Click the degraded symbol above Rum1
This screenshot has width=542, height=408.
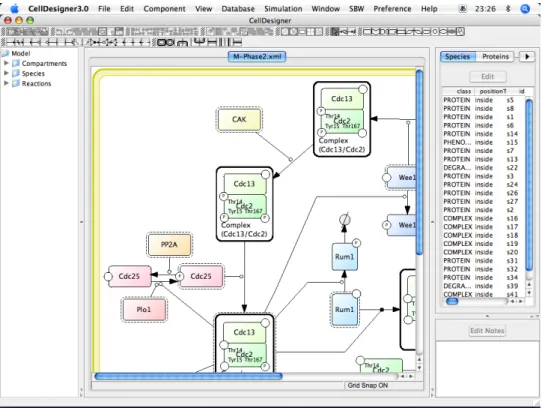(x=345, y=219)
